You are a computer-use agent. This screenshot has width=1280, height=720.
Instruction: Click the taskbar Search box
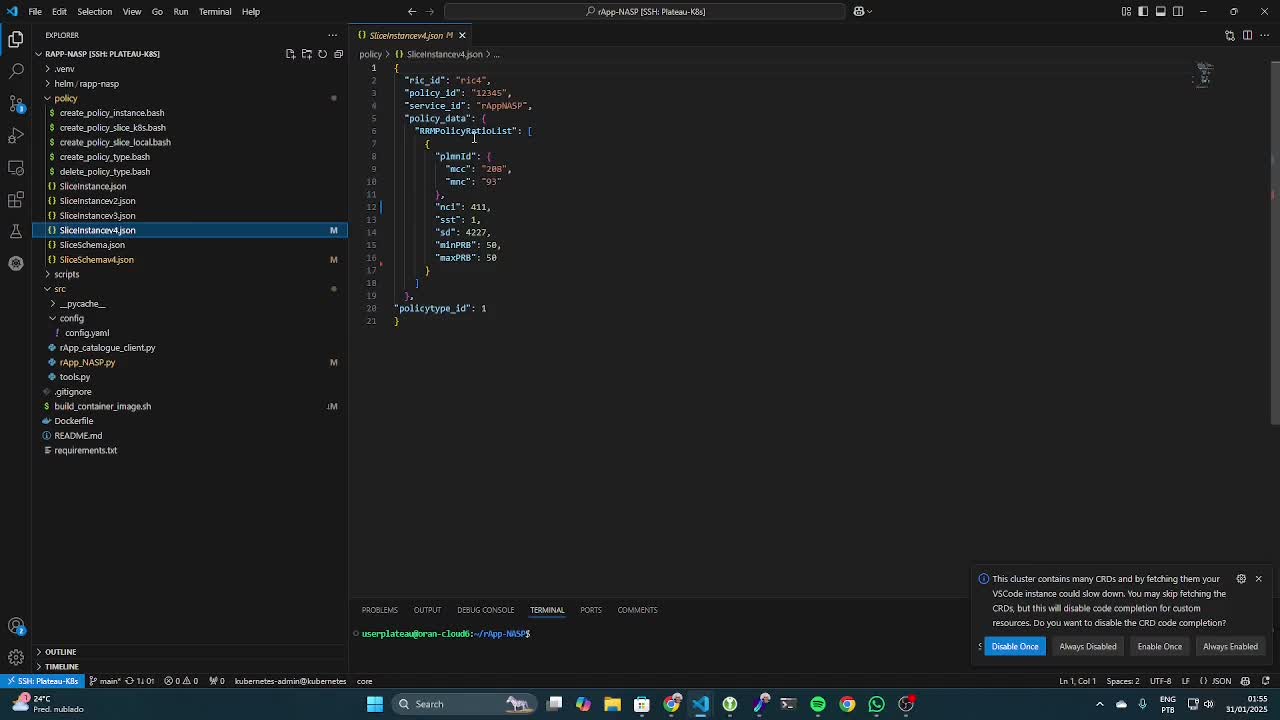[x=462, y=704]
